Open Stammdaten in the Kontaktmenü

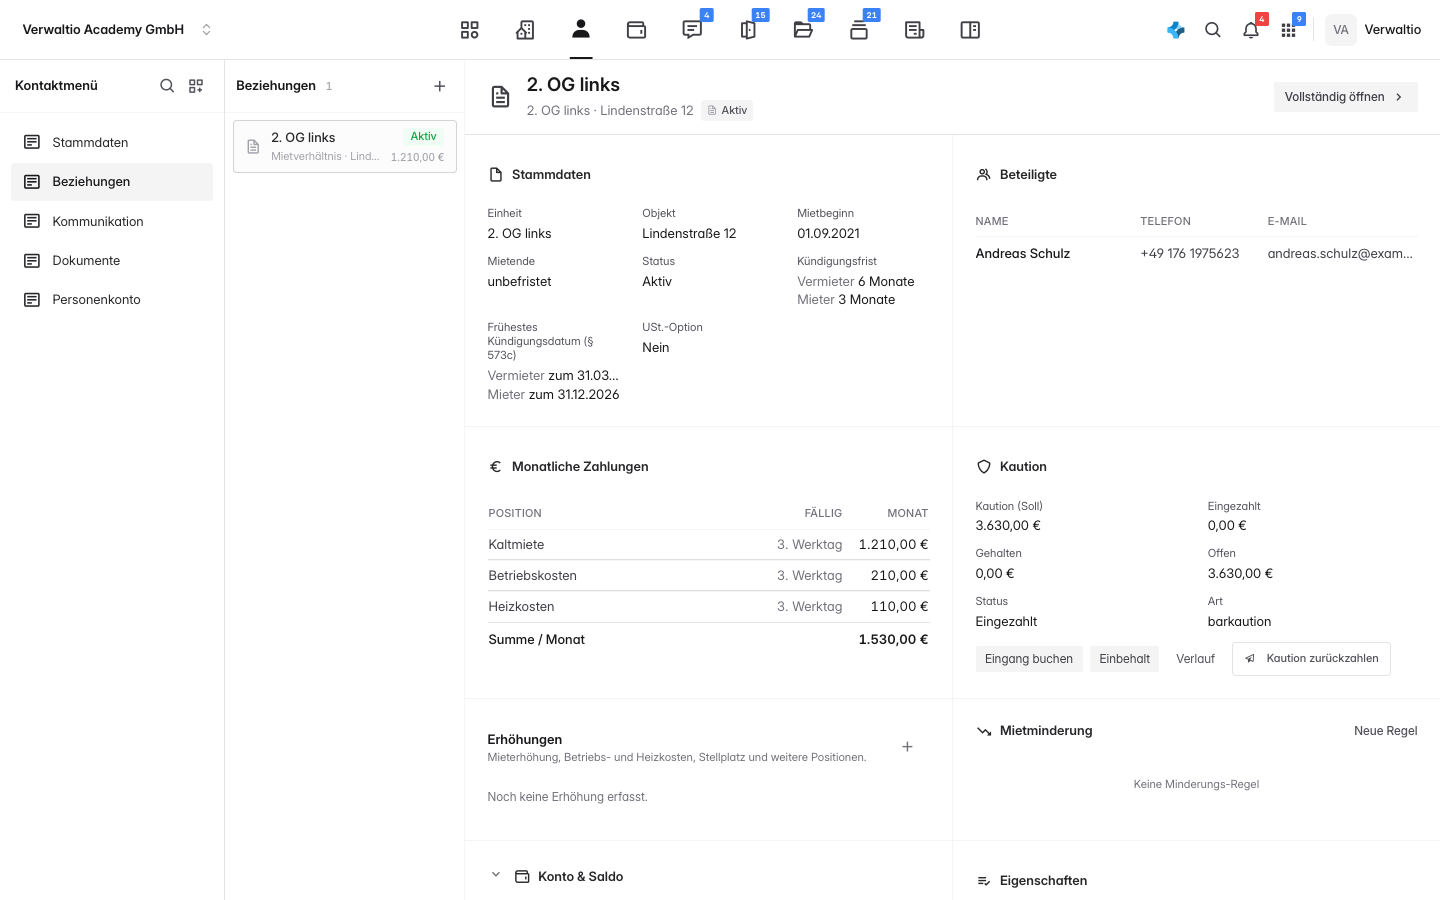click(112, 143)
